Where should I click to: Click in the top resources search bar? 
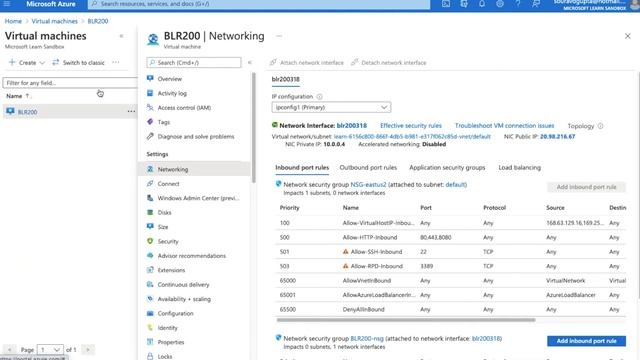tap(259, 4)
